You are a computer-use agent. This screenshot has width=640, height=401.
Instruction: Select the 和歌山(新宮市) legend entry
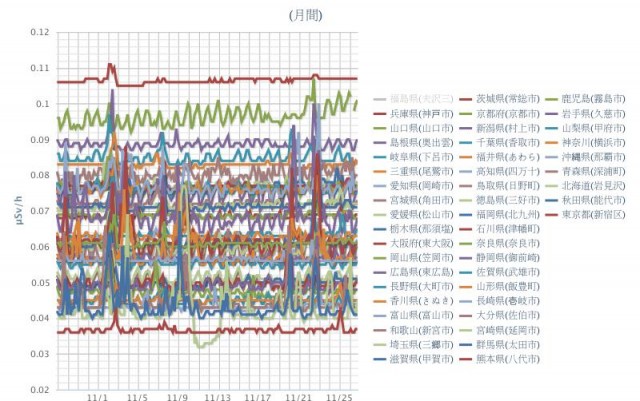click(x=413, y=330)
